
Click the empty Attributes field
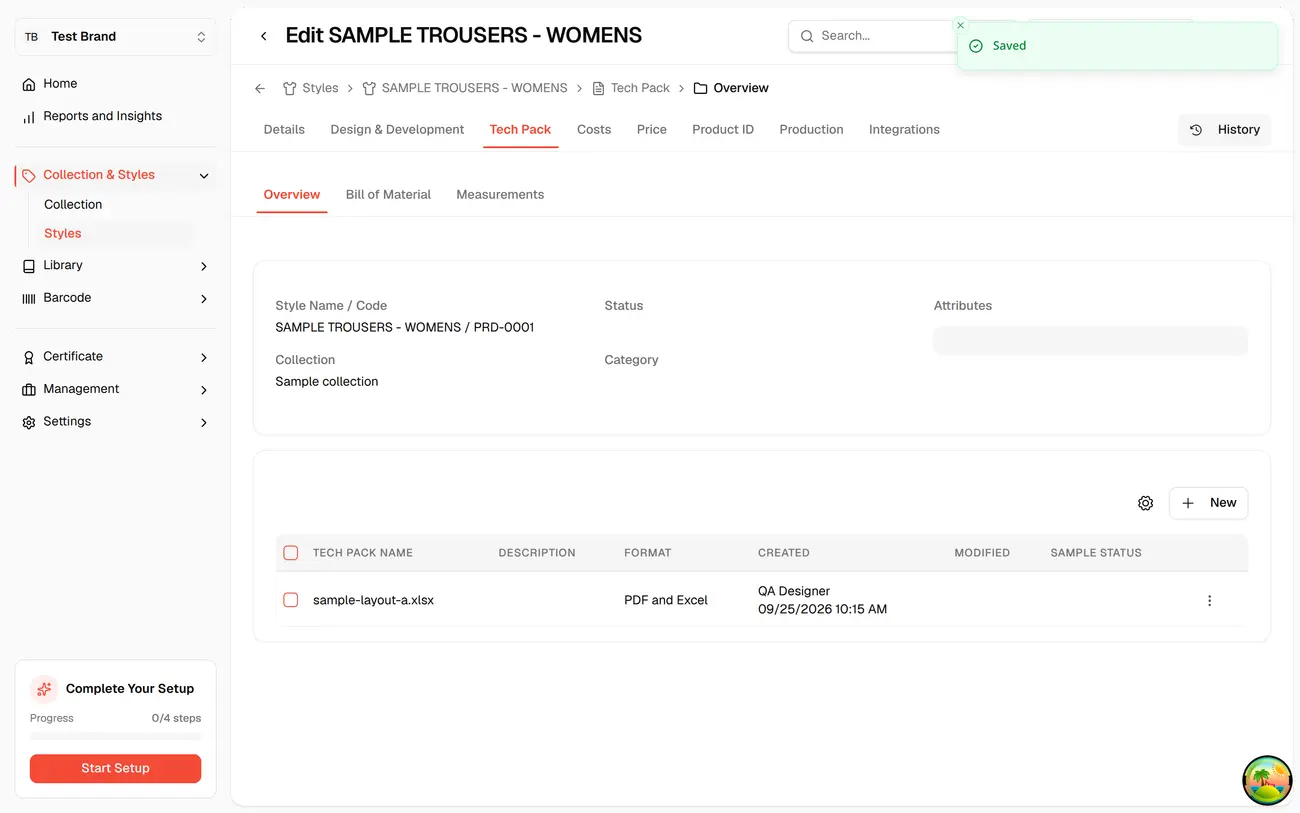tap(1090, 341)
